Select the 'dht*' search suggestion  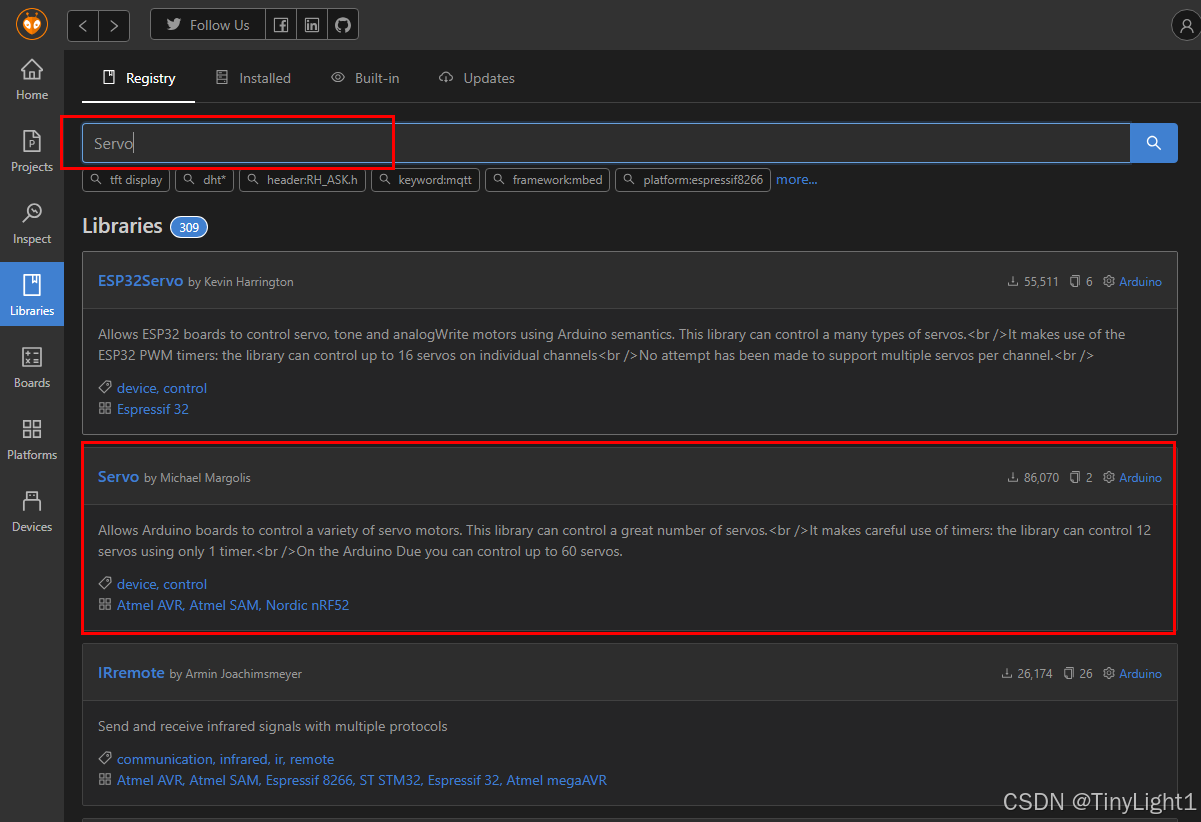(205, 180)
